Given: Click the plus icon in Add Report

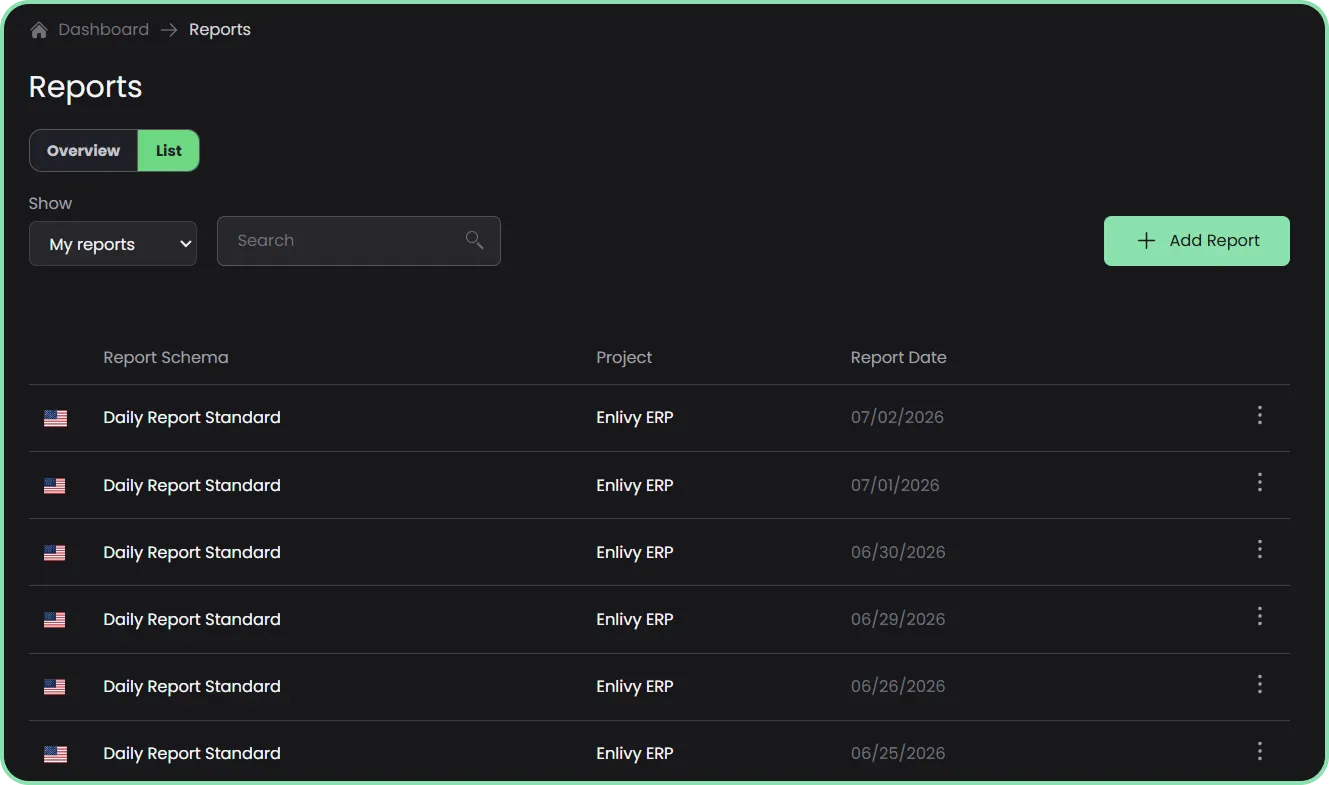Looking at the screenshot, I should tap(1146, 241).
